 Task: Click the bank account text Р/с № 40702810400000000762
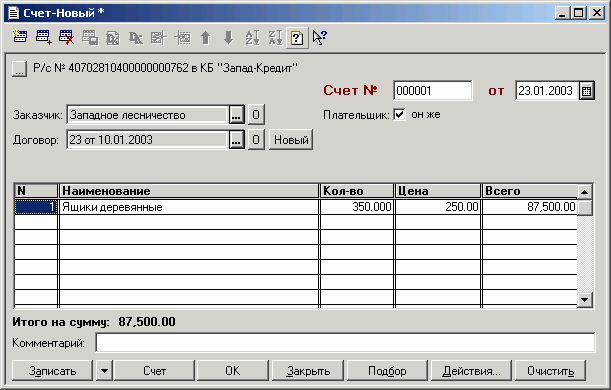[x=111, y=68]
